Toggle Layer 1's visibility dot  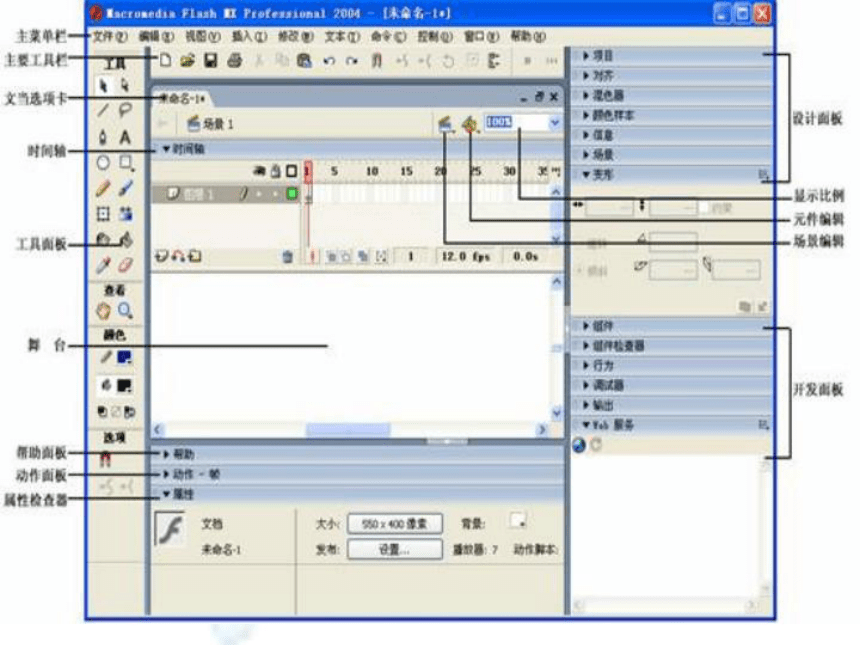259,194
